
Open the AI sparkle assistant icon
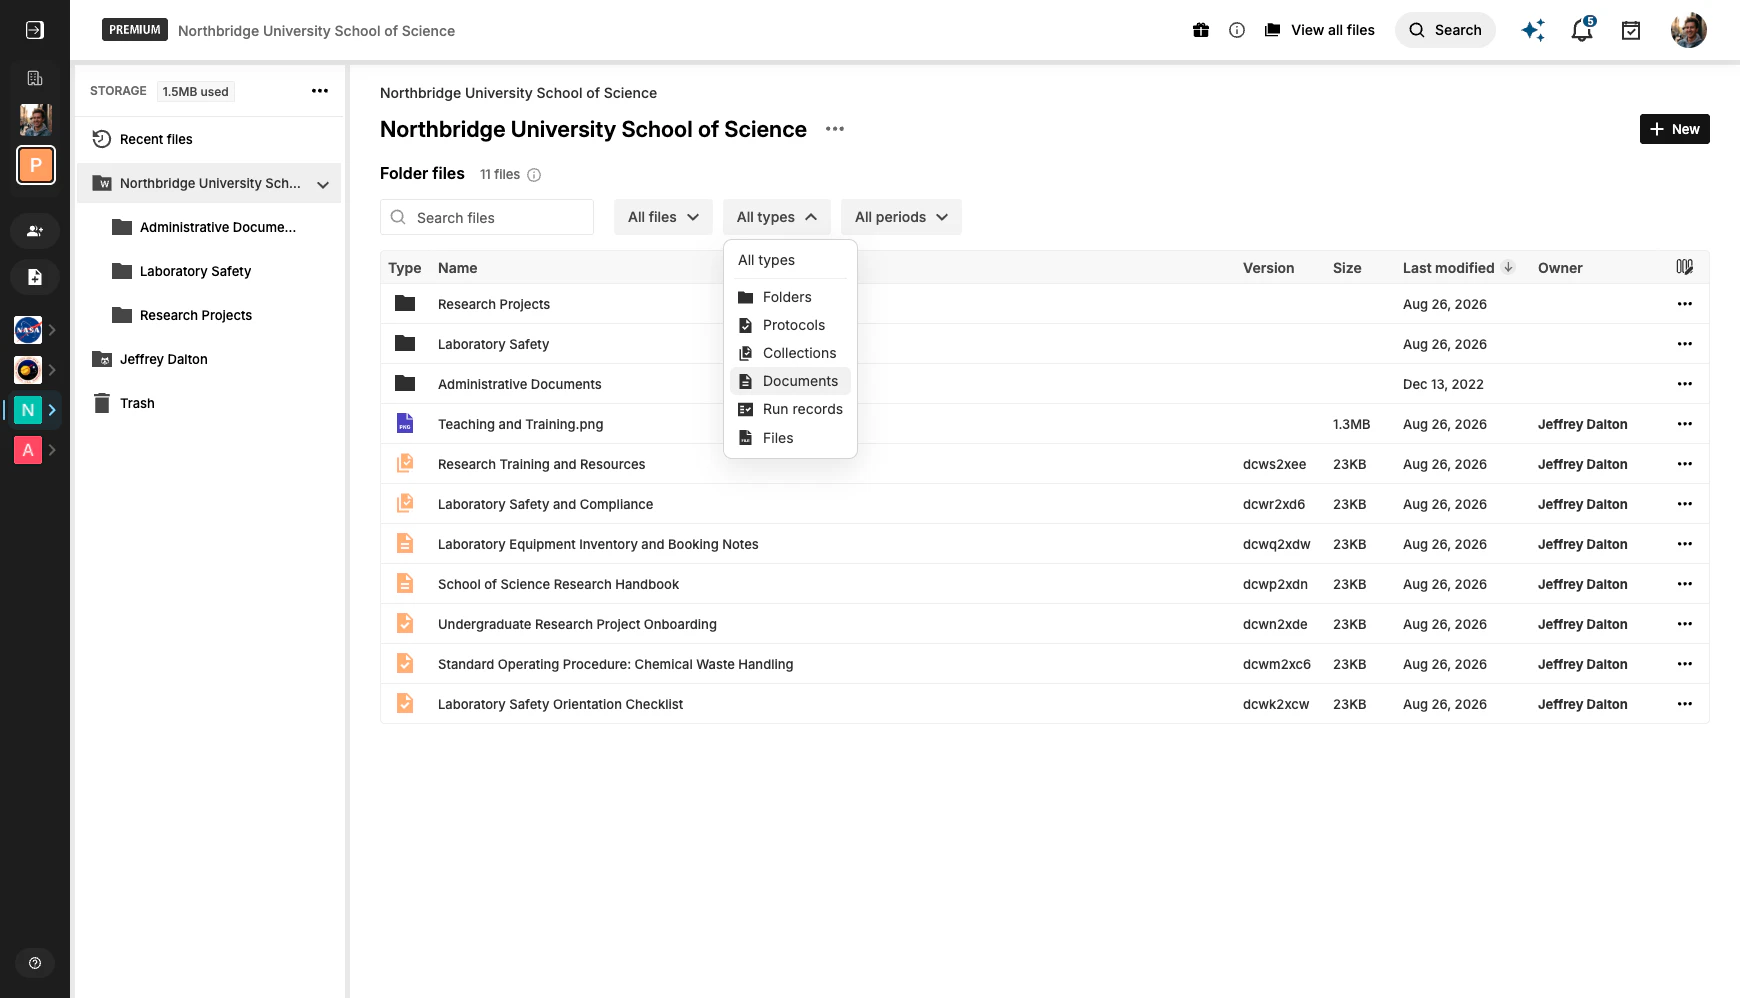click(1533, 30)
